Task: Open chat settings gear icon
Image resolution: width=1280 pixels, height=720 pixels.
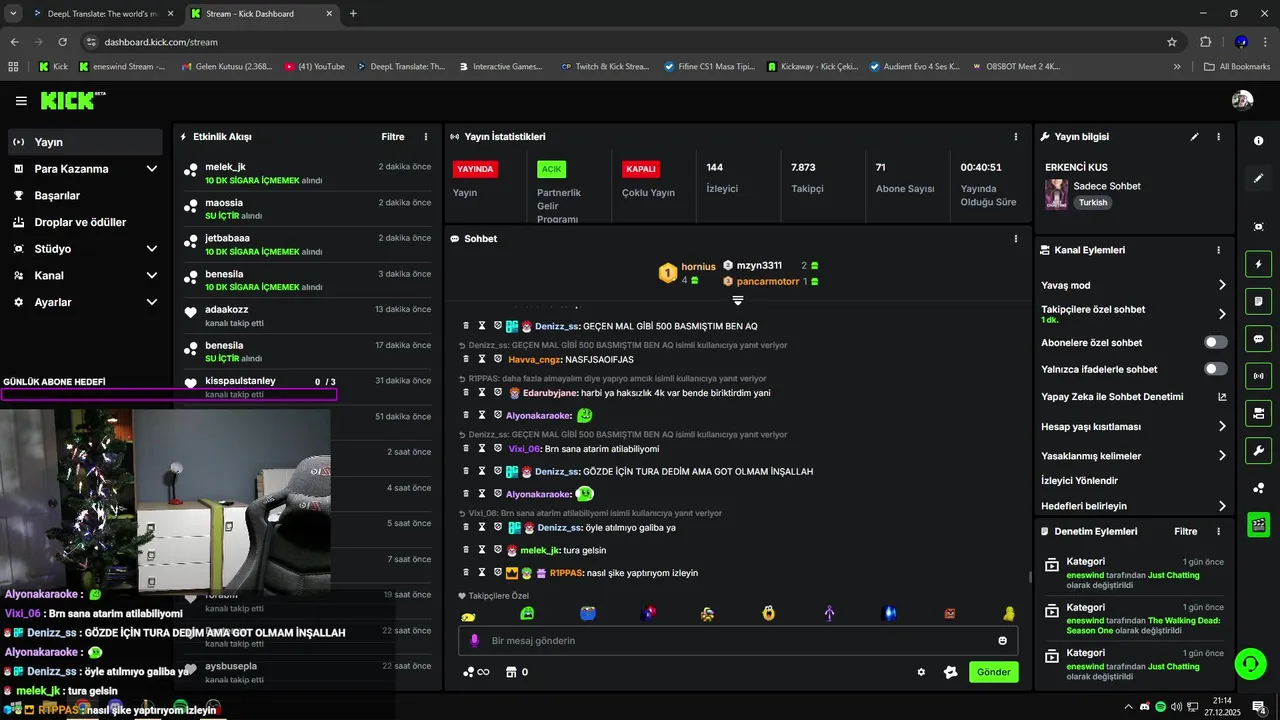Action: [x=921, y=672]
